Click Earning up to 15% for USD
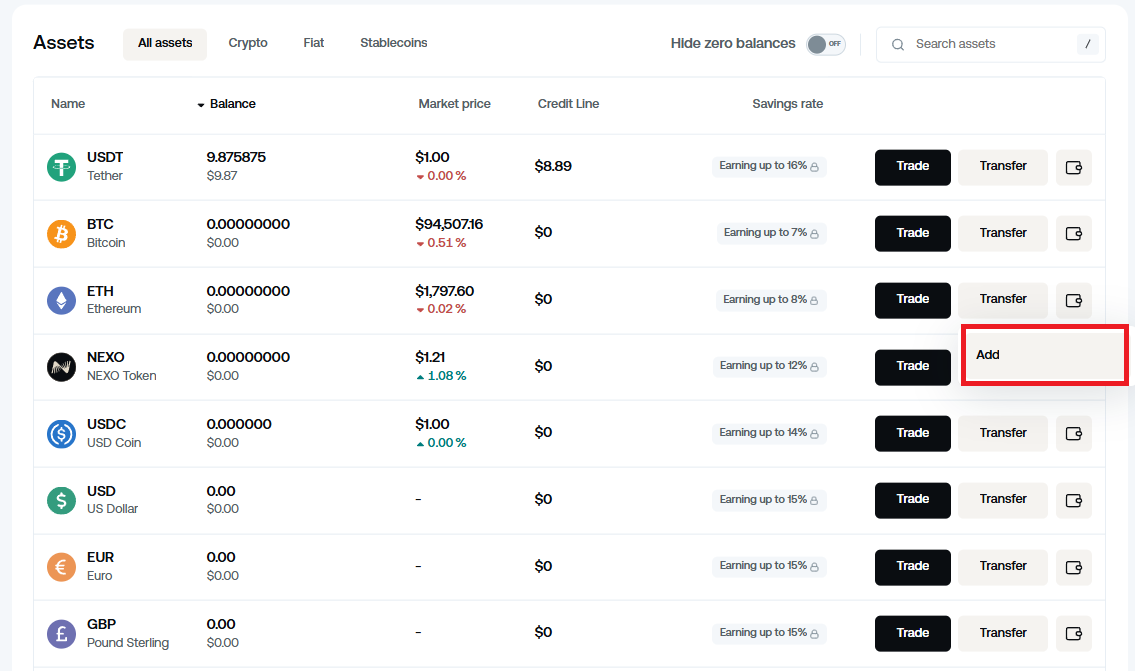 [769, 500]
